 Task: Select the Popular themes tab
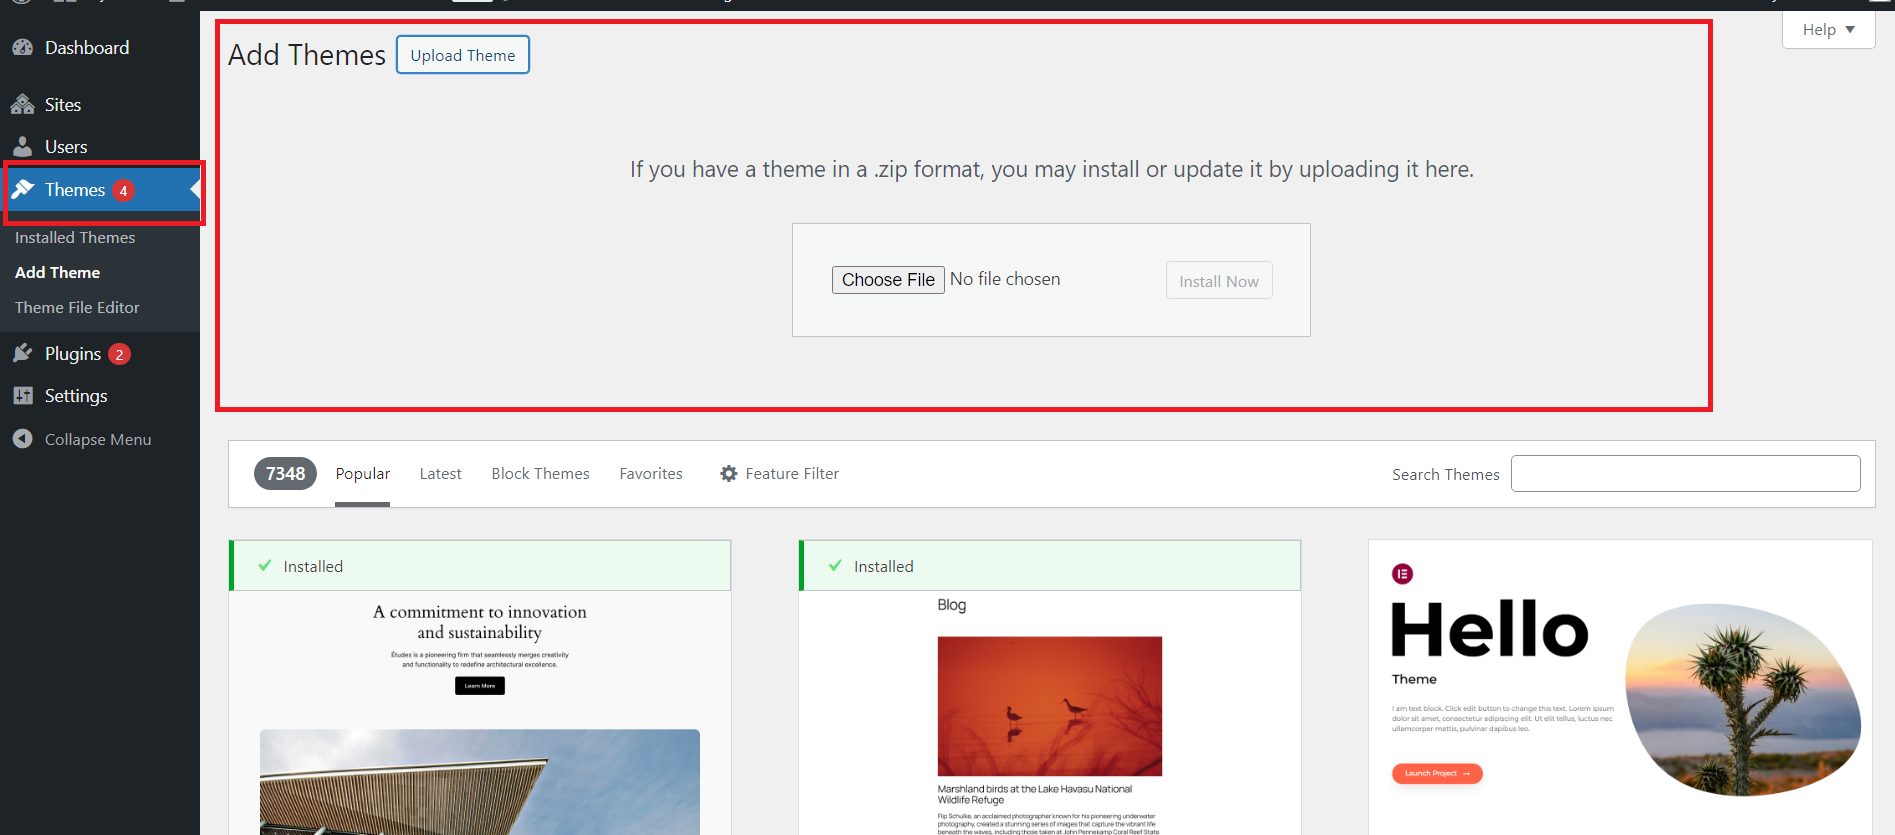(362, 474)
